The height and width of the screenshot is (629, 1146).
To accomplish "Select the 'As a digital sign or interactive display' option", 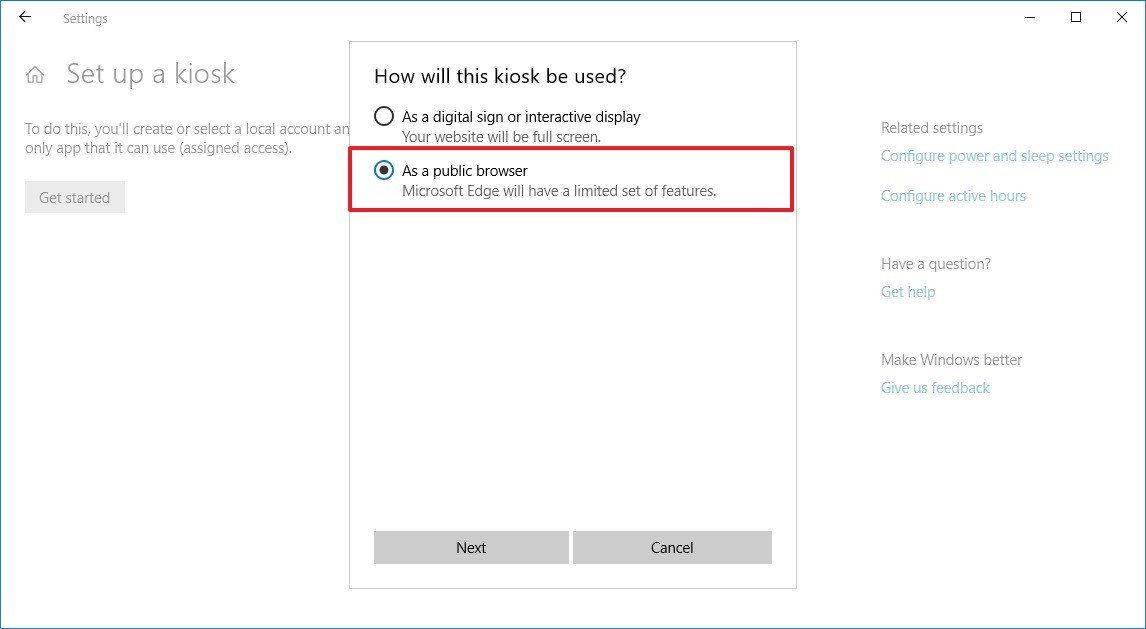I will point(384,116).
